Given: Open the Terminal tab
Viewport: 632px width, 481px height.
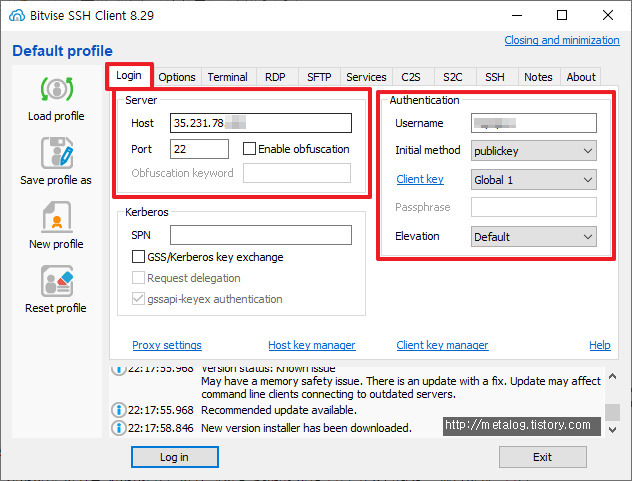Looking at the screenshot, I should (x=227, y=77).
